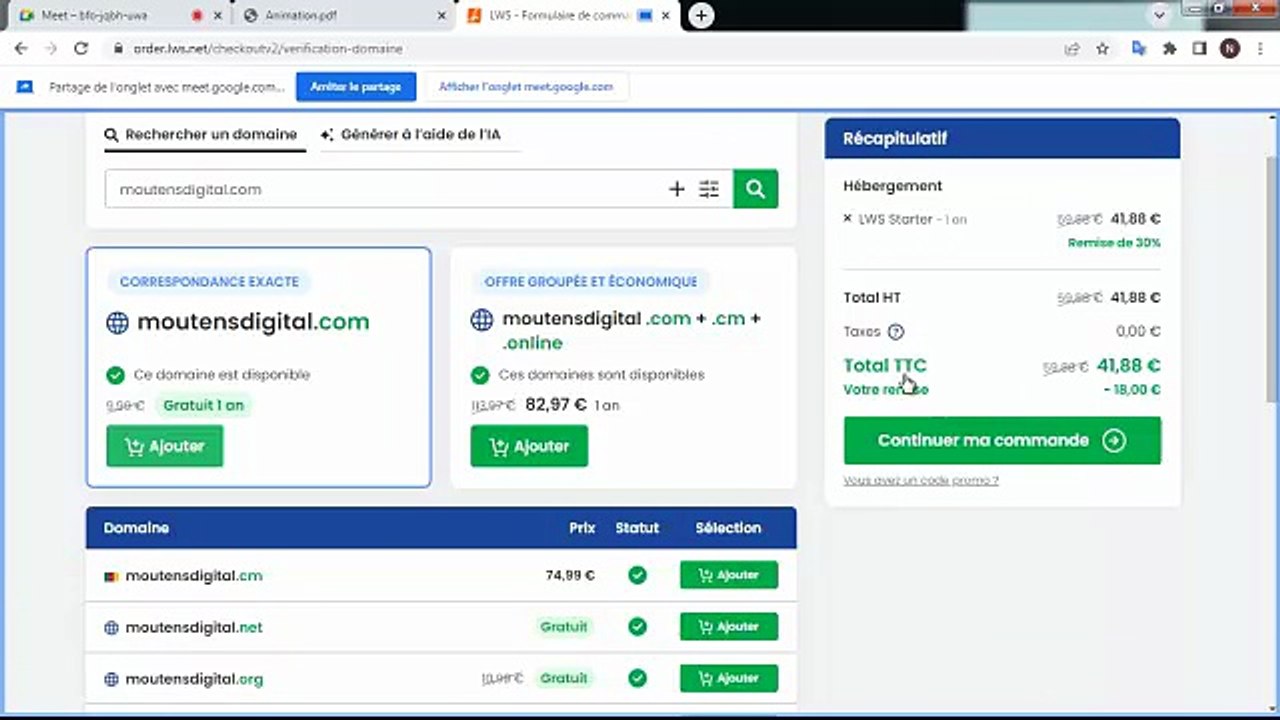Add moutensdigital.com exact match with Ajouter
The width and height of the screenshot is (1280, 720).
click(x=165, y=446)
